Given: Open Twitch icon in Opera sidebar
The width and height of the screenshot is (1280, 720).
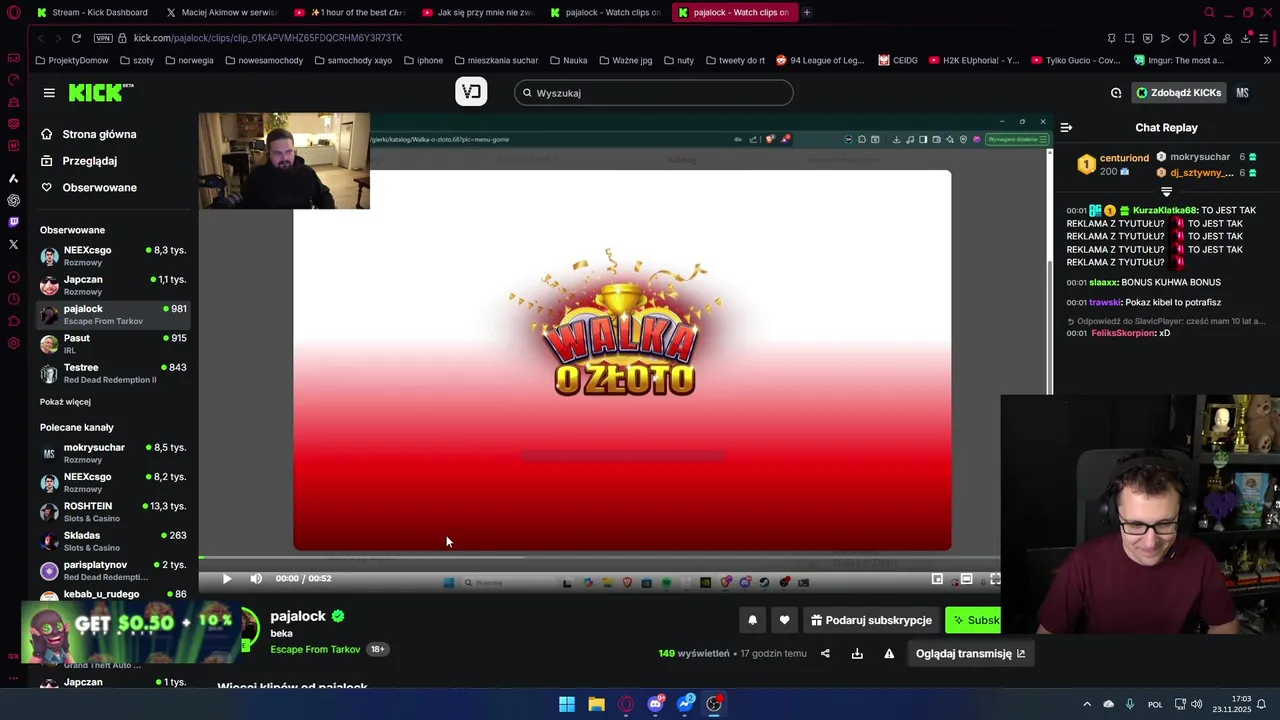Looking at the screenshot, I should coord(13,222).
